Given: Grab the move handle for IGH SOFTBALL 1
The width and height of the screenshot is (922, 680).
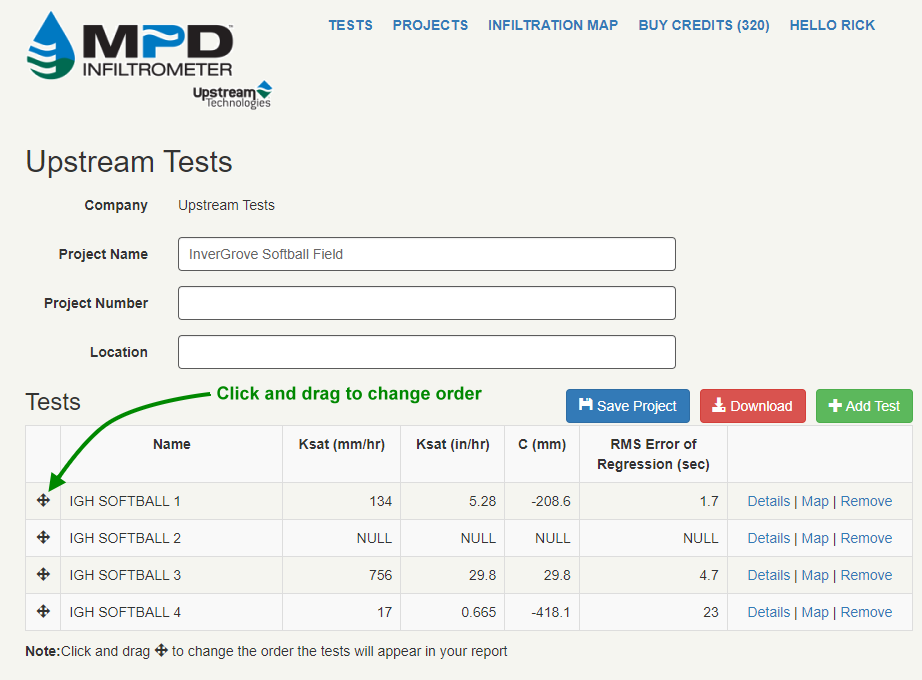Looking at the screenshot, I should click(x=43, y=501).
